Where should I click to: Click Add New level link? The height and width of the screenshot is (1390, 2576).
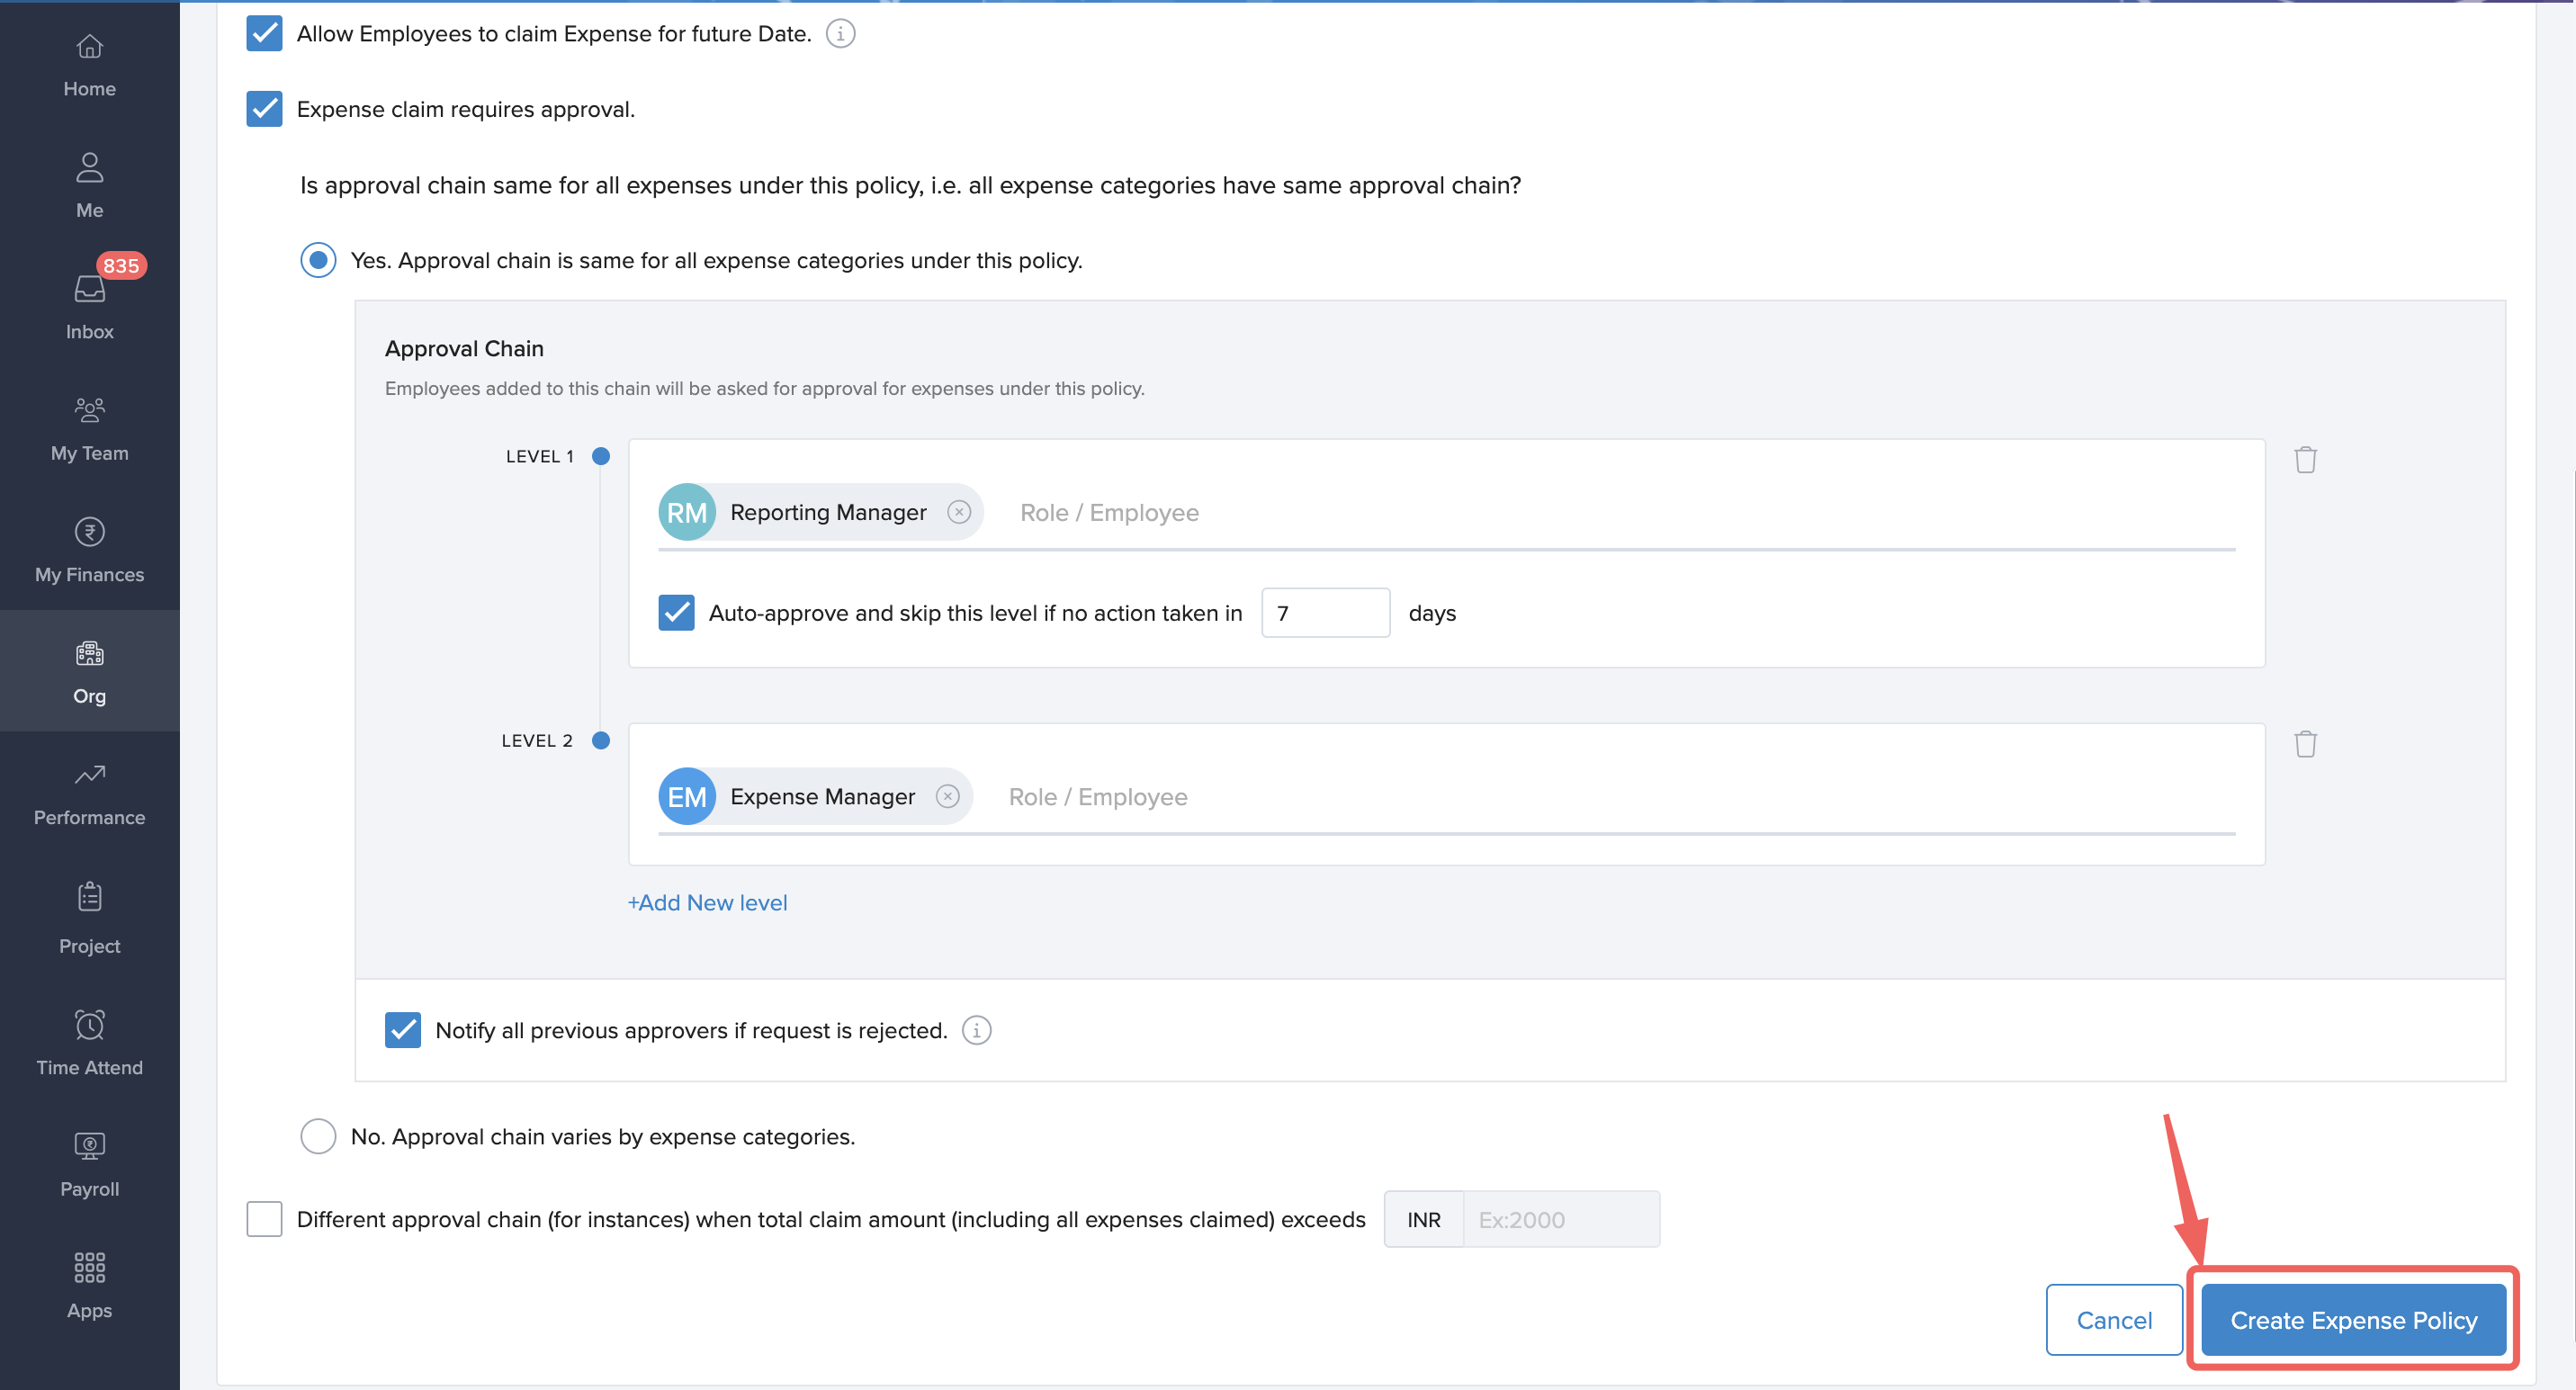point(707,902)
